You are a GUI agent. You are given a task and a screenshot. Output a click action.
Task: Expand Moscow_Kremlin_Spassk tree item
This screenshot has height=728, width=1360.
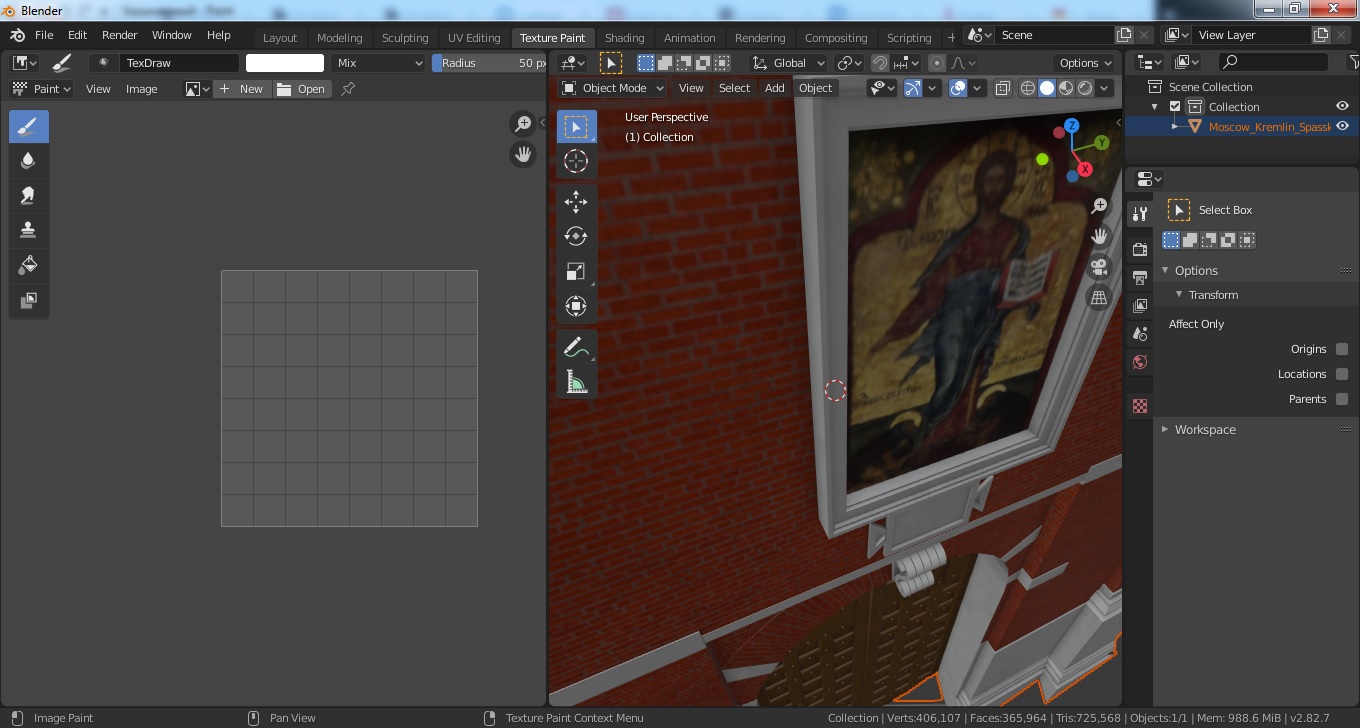[1176, 127]
